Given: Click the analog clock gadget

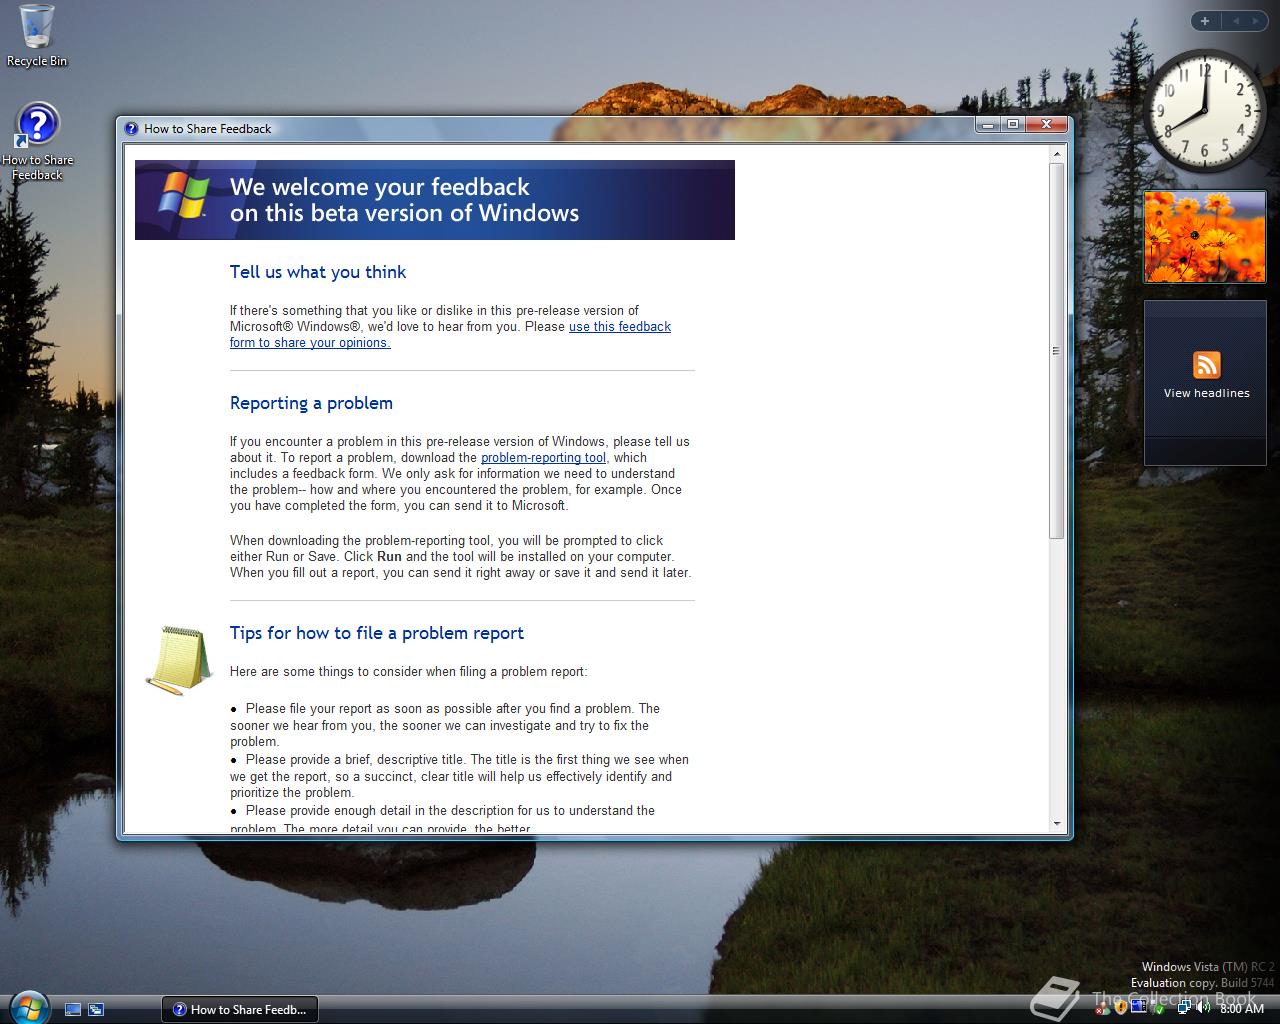Looking at the screenshot, I should [1204, 110].
